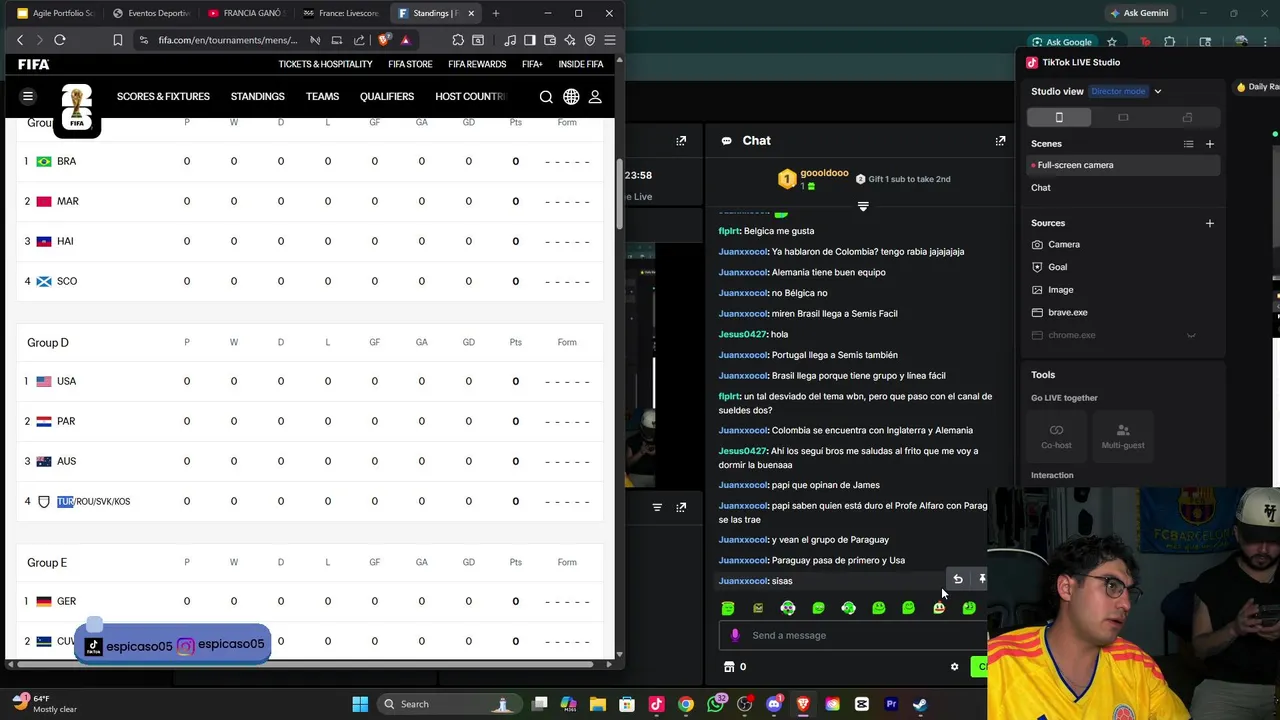Switch to the France: Livescore tab
This screenshot has width=1280, height=720.
(x=340, y=13)
